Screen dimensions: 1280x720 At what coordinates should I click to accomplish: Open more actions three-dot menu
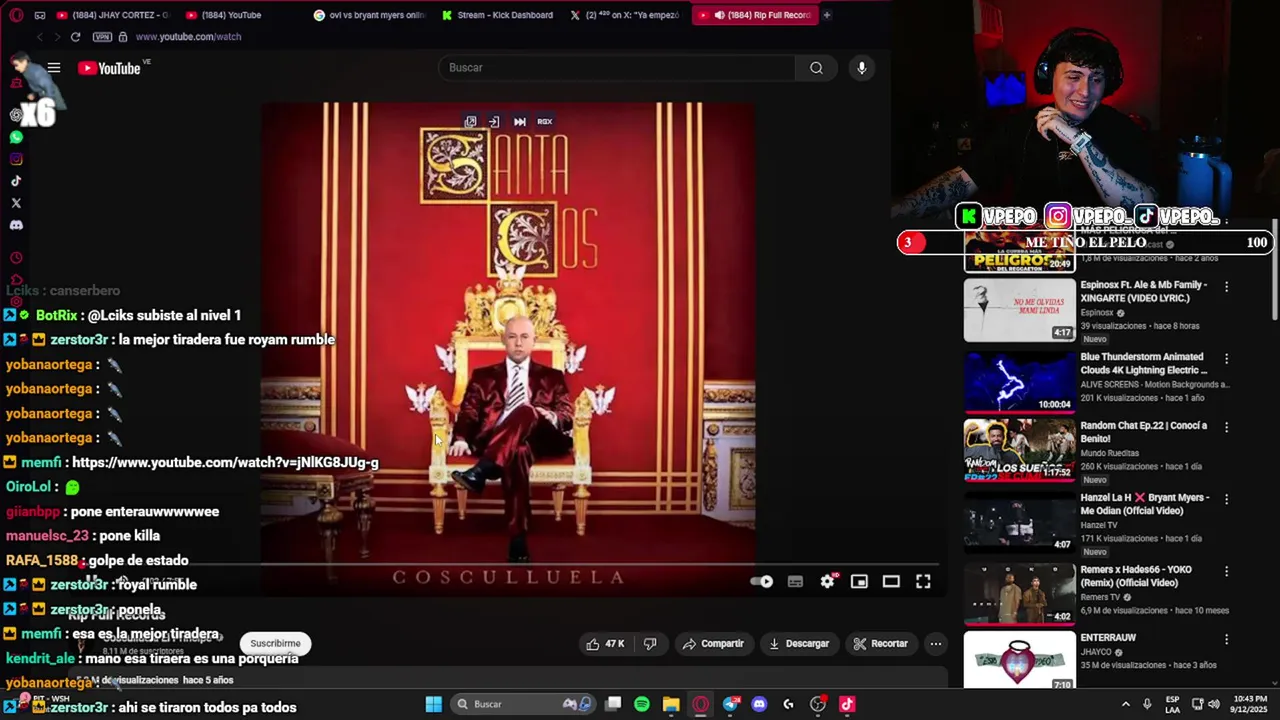(935, 644)
